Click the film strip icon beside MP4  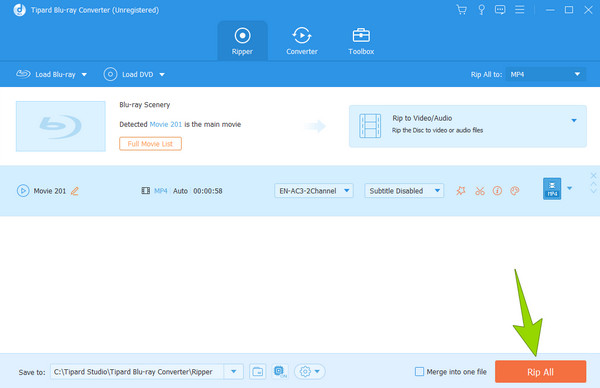tap(146, 191)
